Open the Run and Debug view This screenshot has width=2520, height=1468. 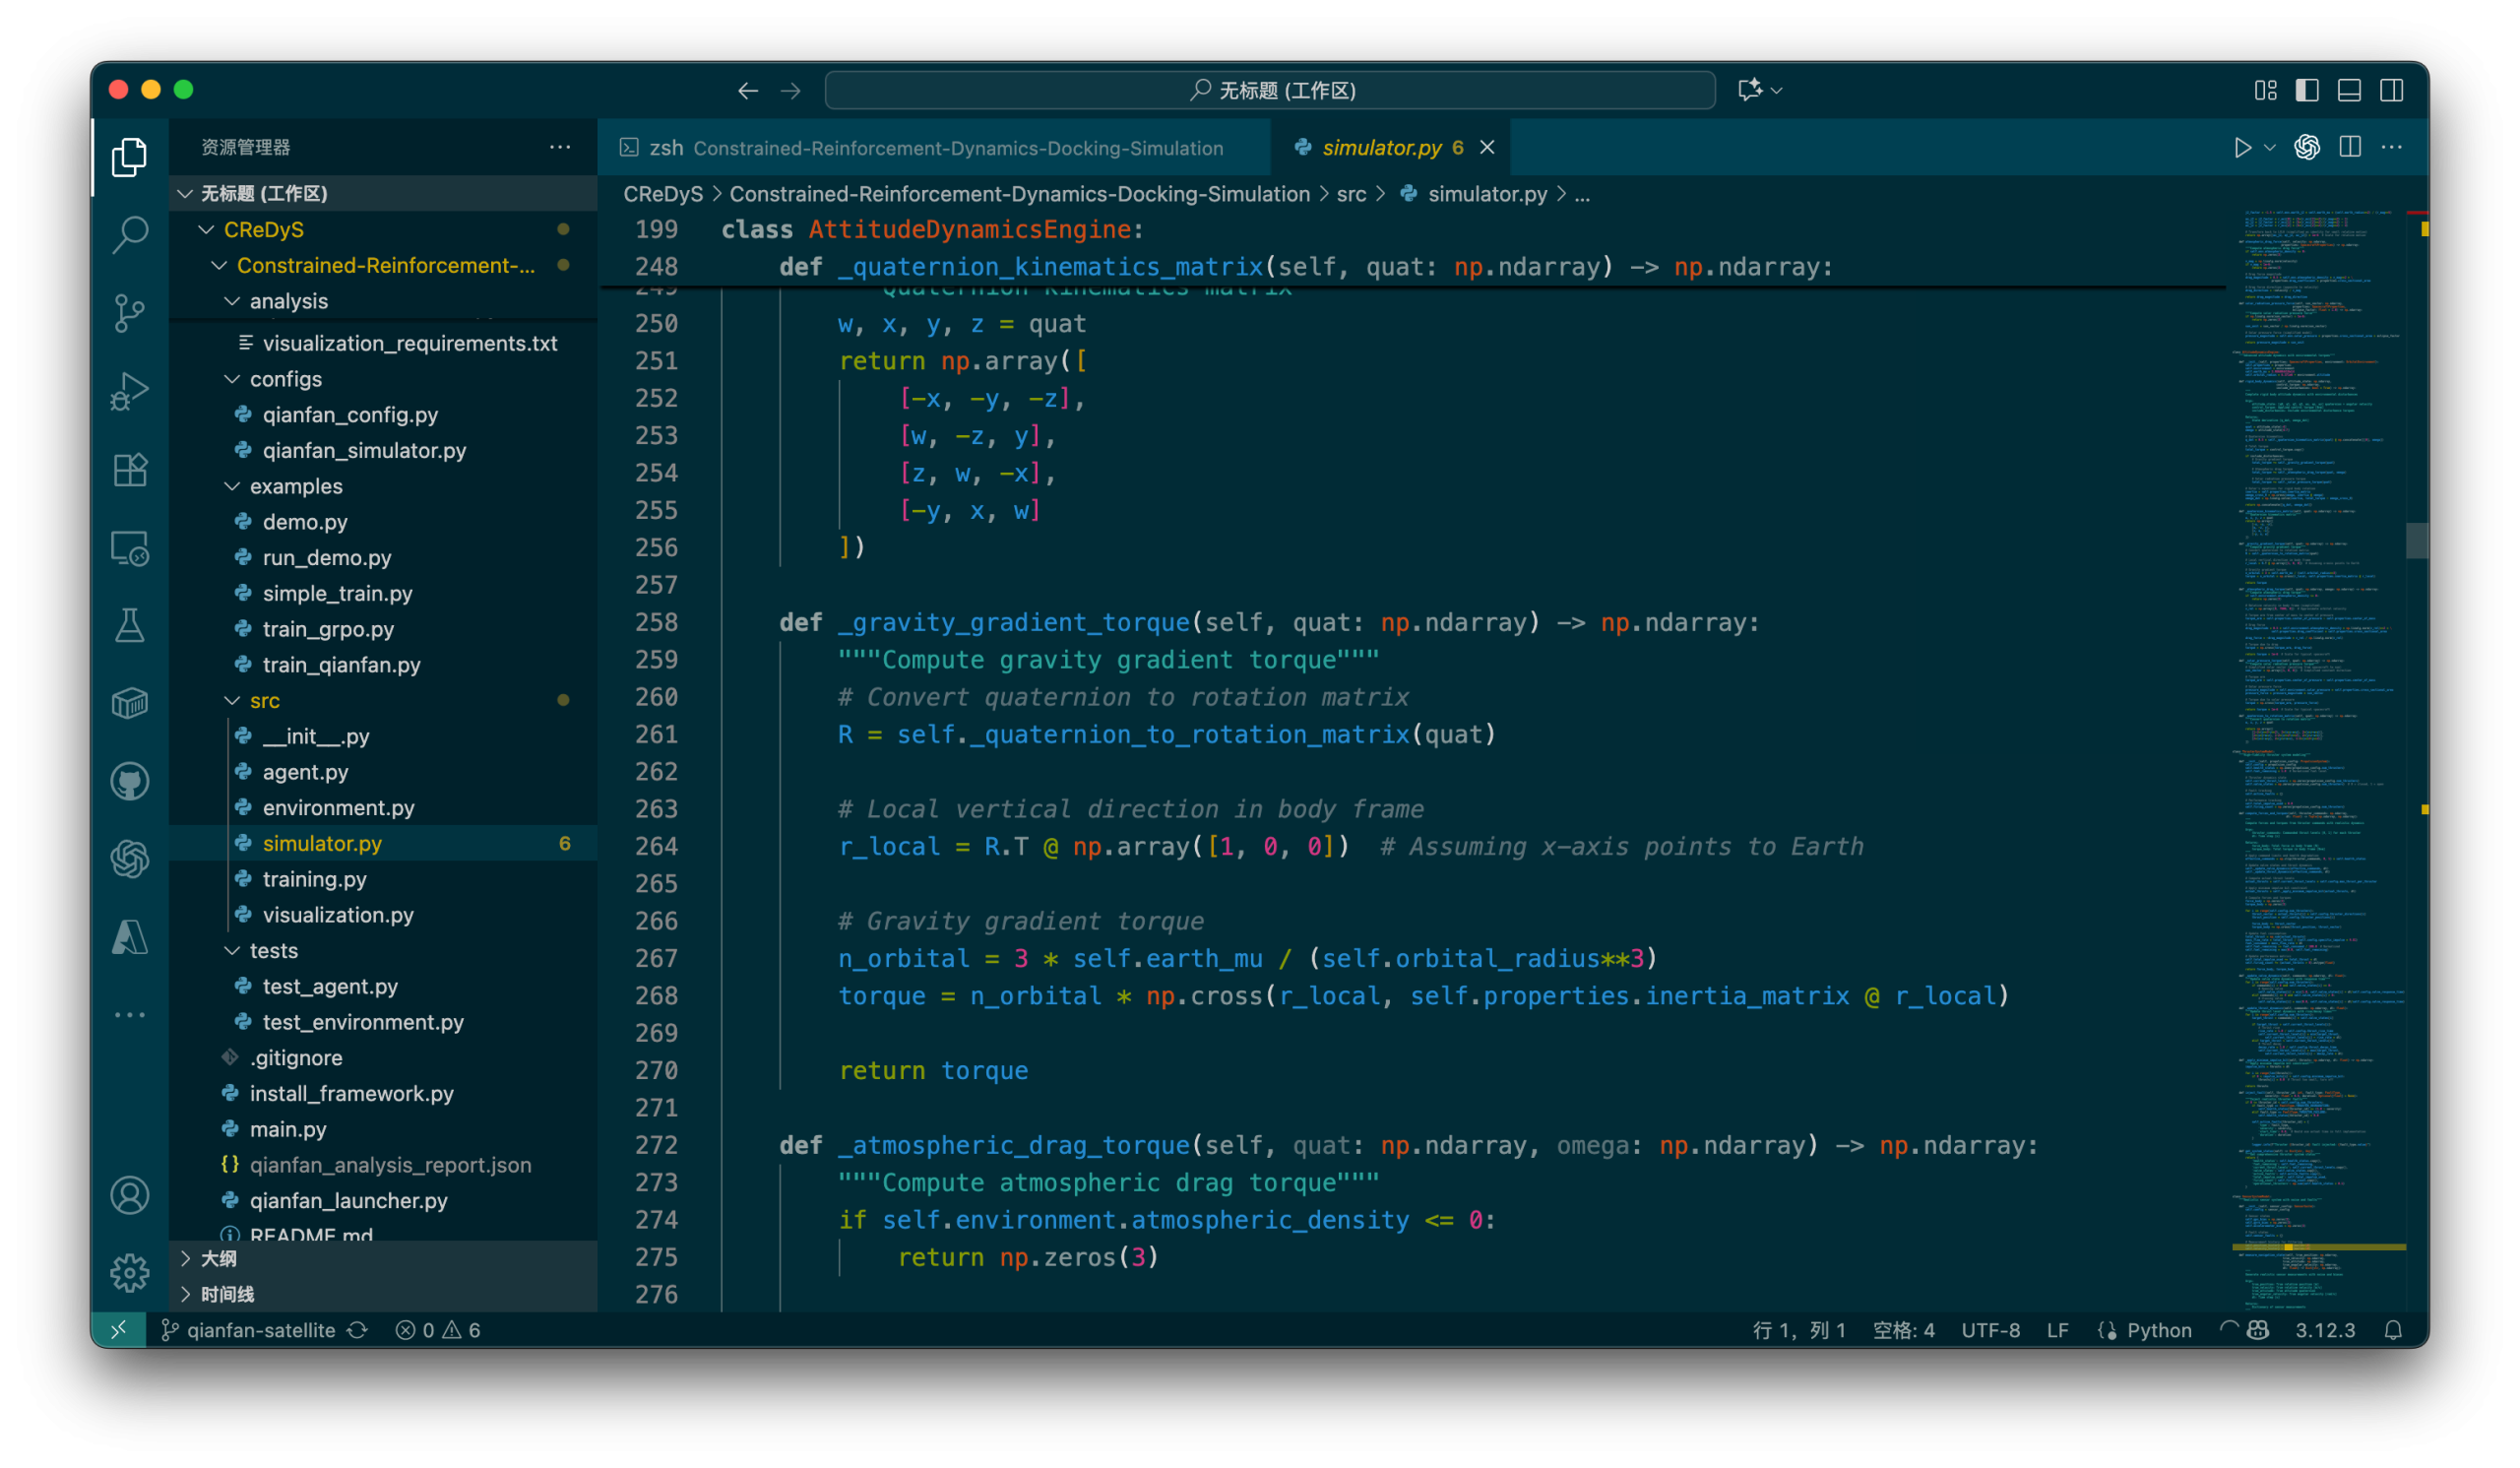point(129,391)
